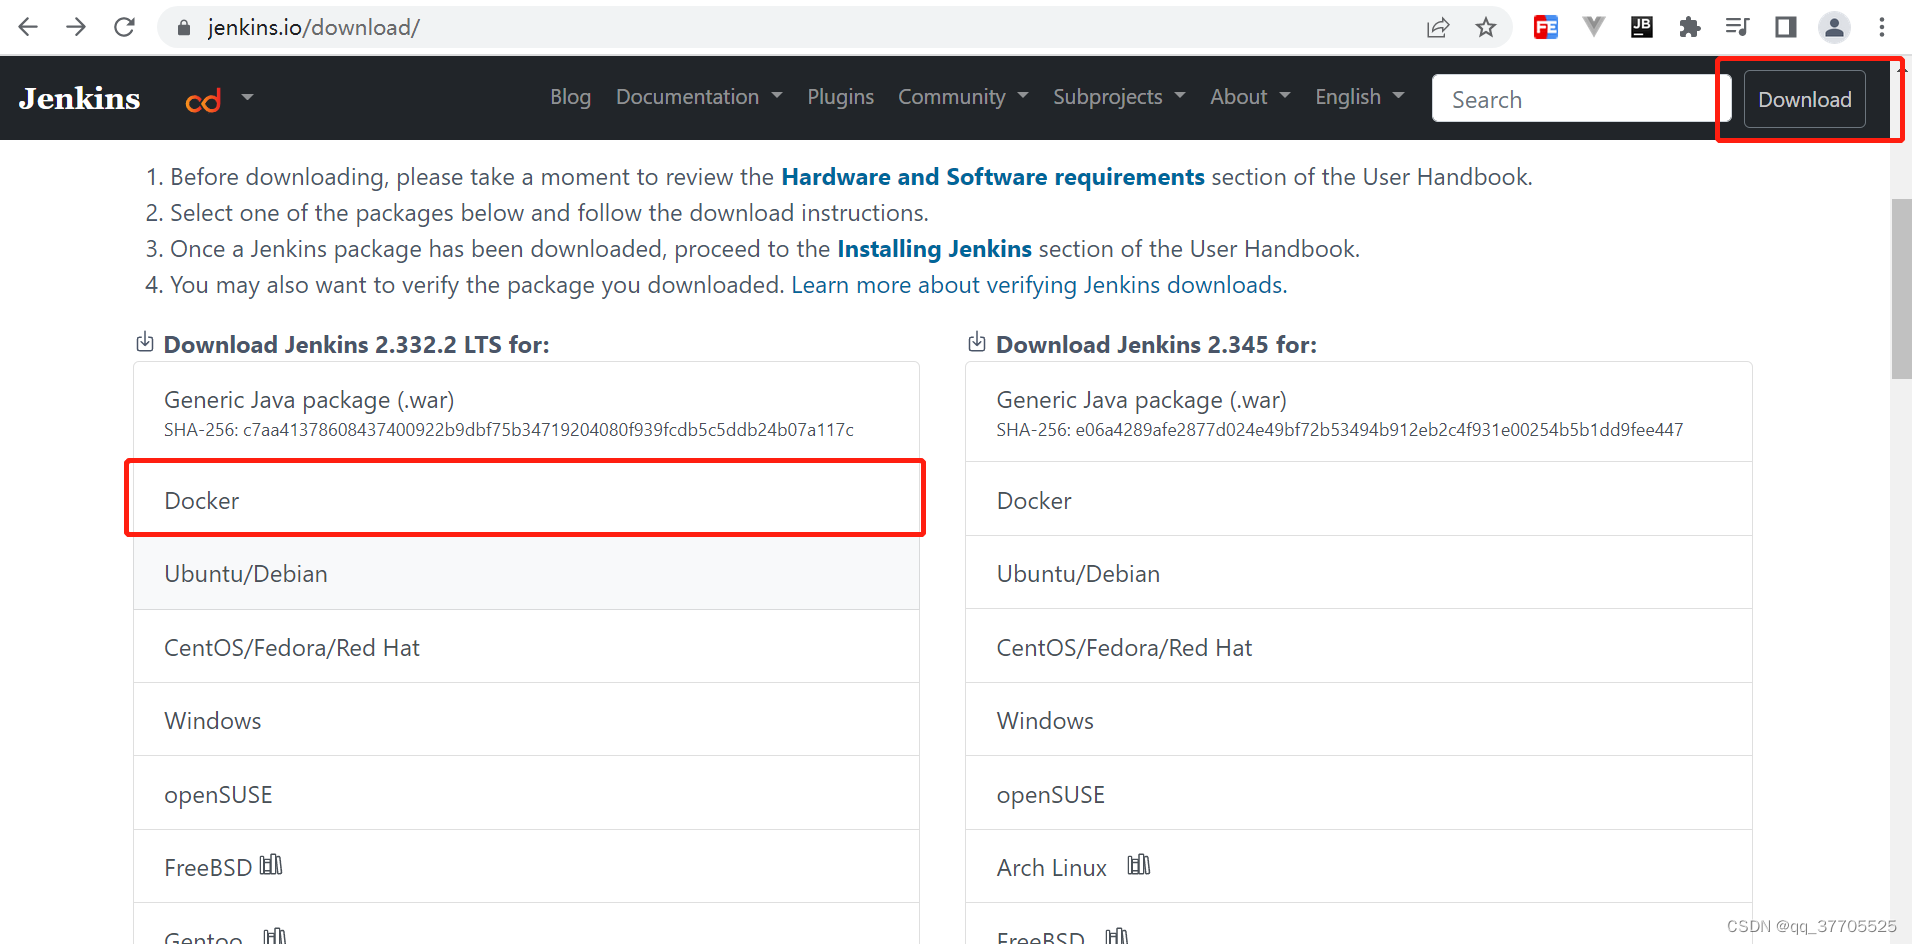
Task: Open the English language dropdown
Action: point(1360,97)
